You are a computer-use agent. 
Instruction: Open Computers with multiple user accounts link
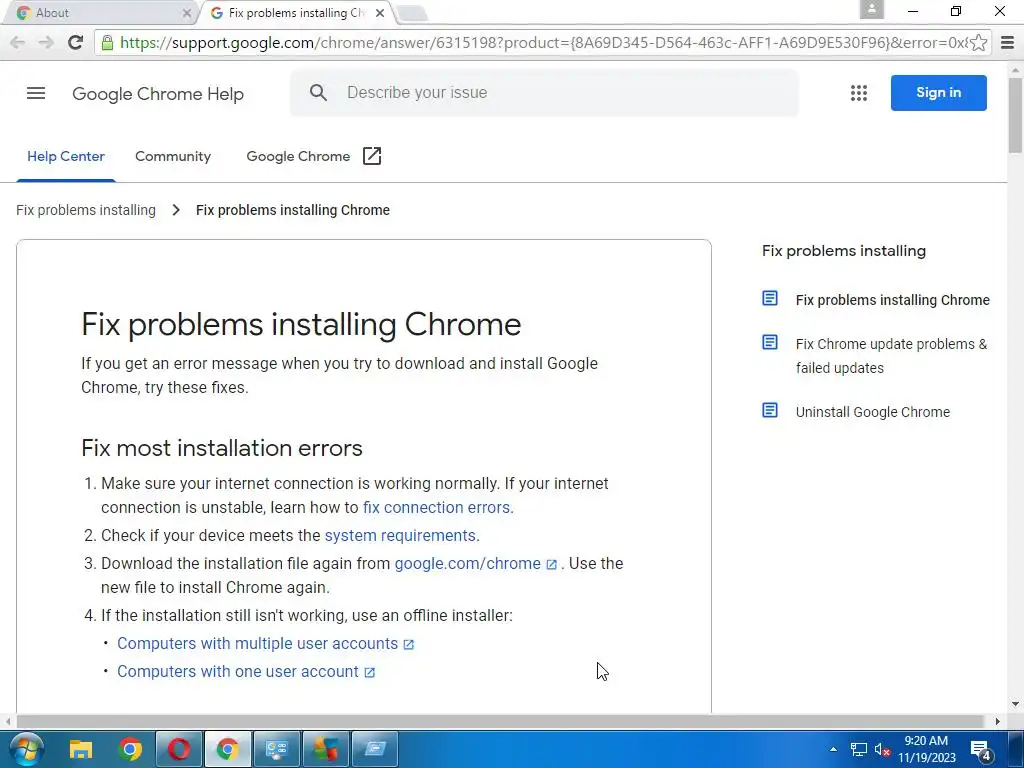(257, 644)
